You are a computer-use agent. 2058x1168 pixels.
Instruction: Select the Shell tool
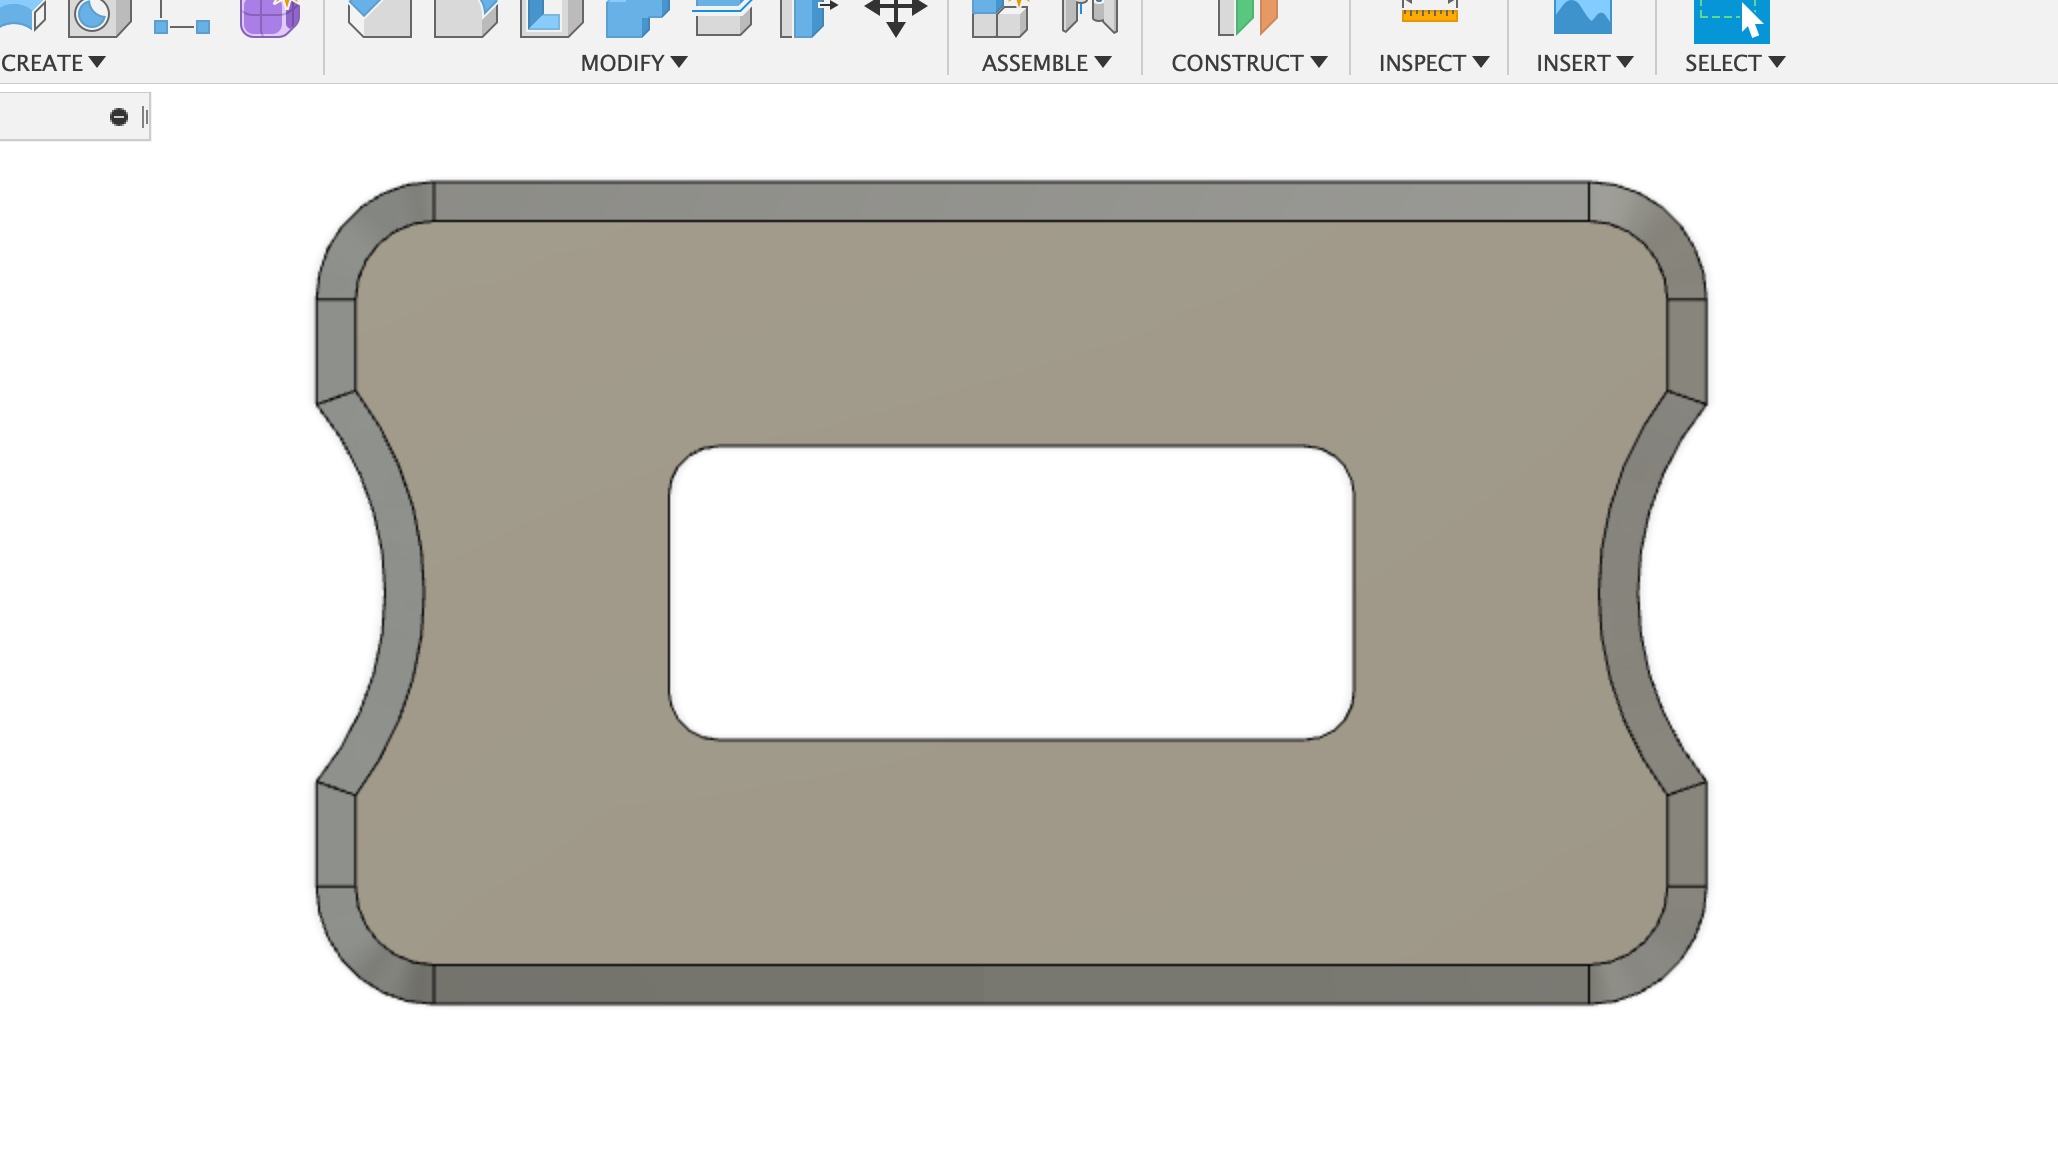552,17
